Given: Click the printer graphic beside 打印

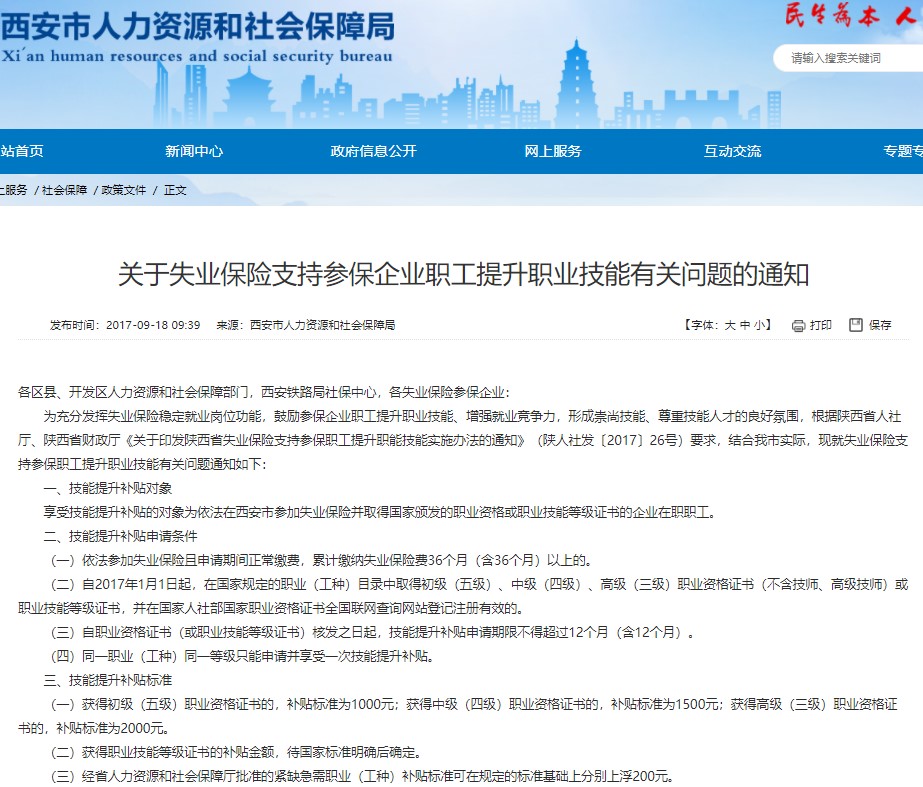Looking at the screenshot, I should tap(796, 324).
